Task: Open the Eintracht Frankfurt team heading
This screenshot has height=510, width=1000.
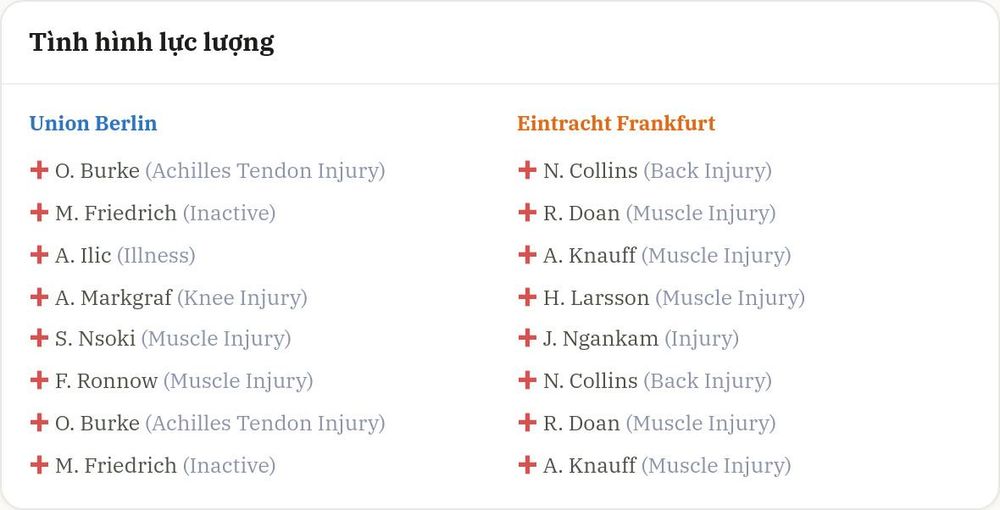Action: point(616,123)
